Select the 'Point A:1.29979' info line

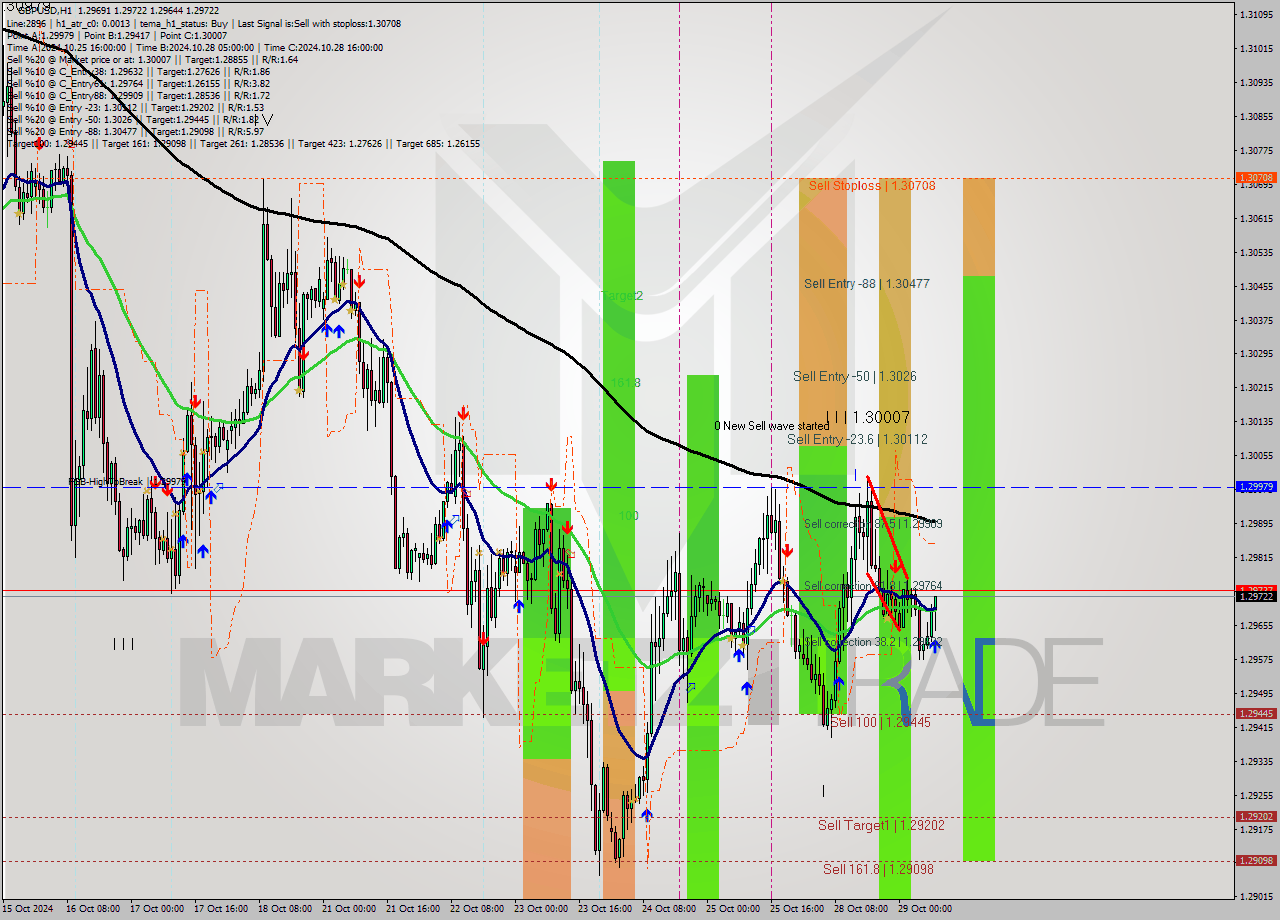[42, 34]
